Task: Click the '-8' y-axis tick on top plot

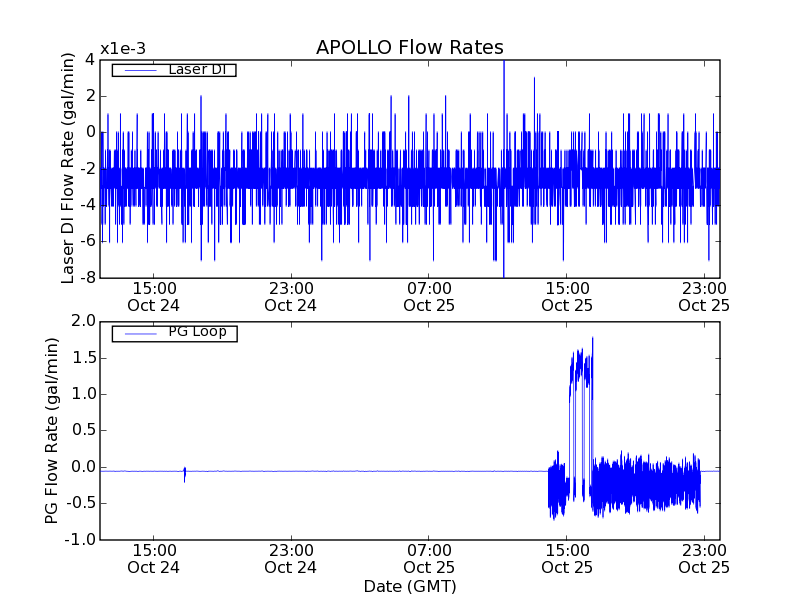Action: [88, 277]
